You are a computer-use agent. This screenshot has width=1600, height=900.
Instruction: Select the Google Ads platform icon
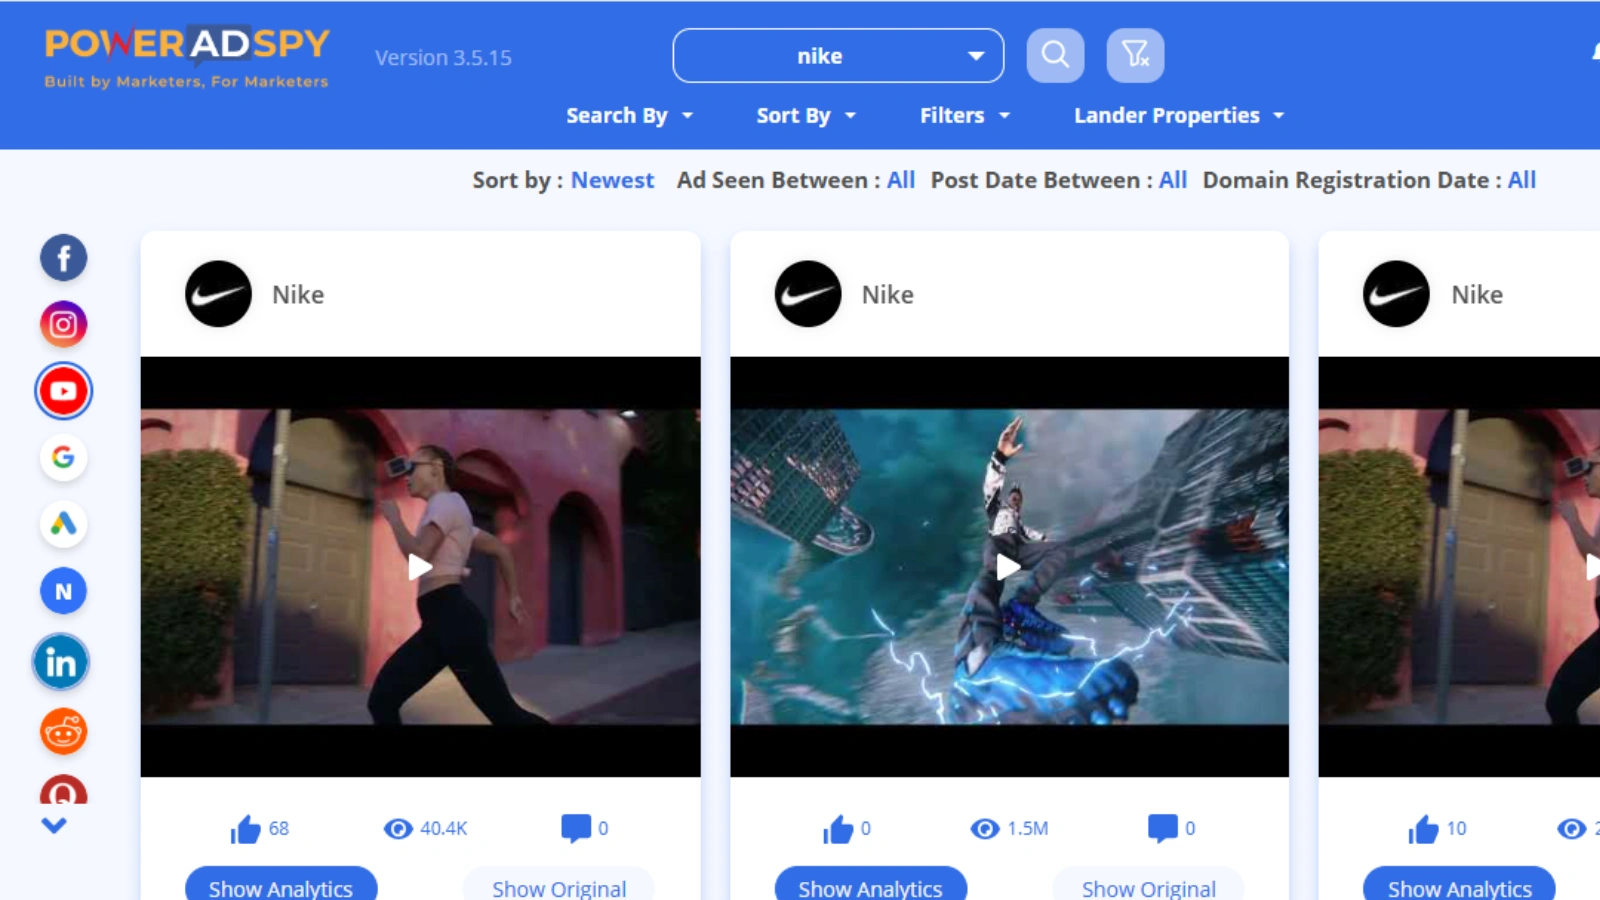point(63,524)
